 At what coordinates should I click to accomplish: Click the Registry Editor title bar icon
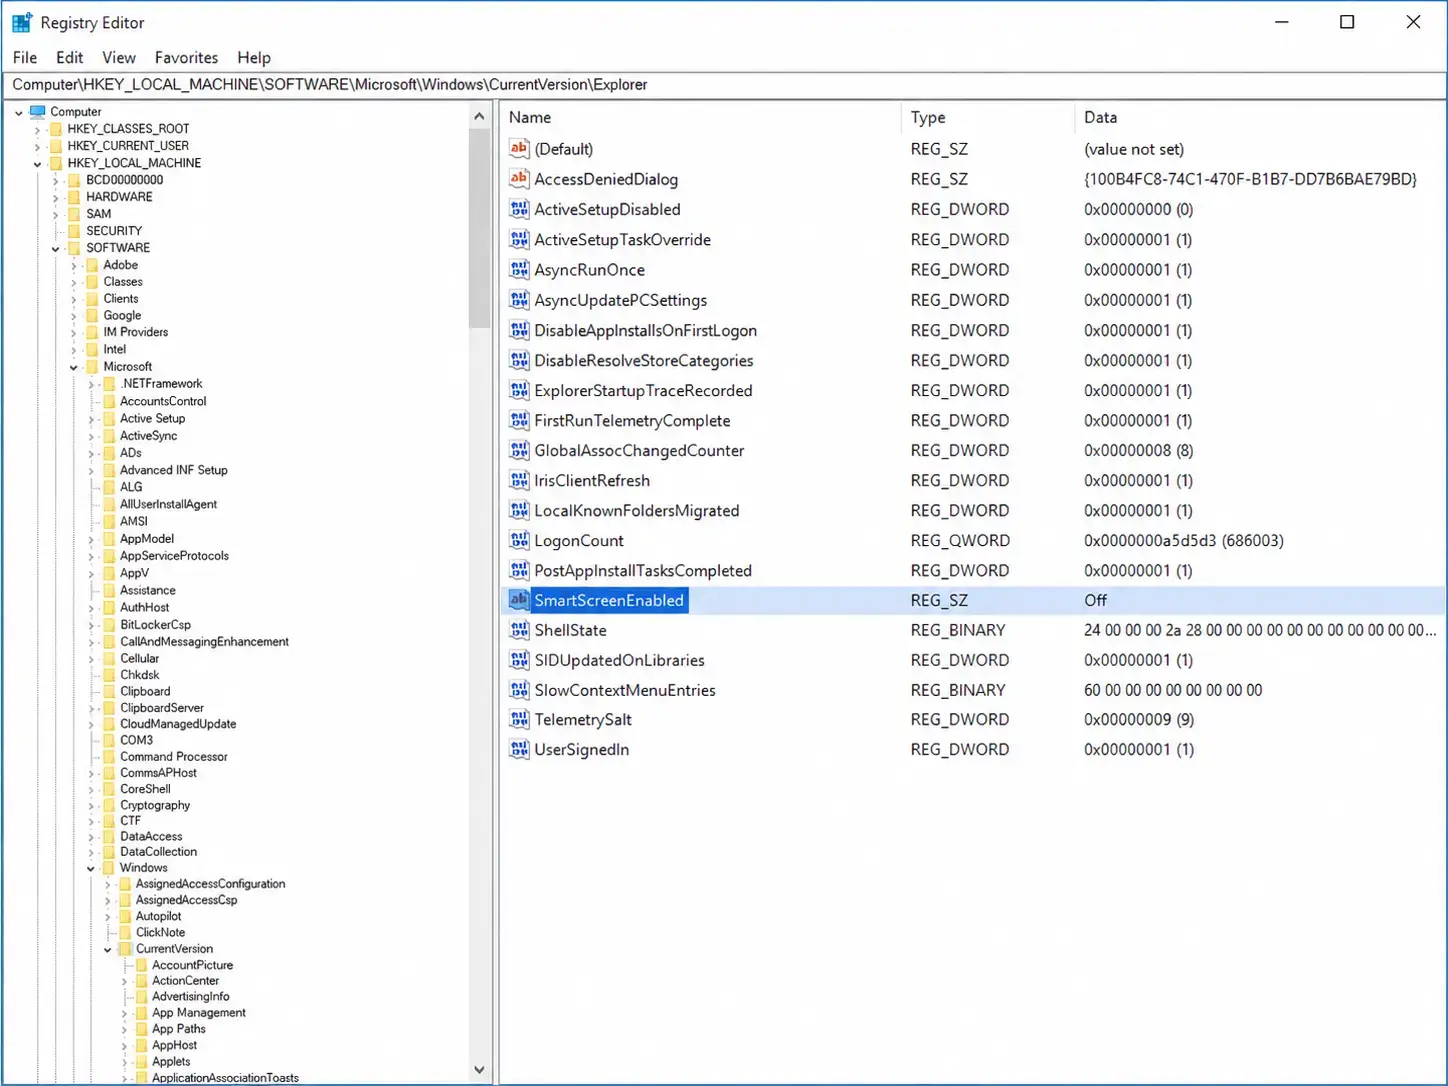[x=22, y=22]
